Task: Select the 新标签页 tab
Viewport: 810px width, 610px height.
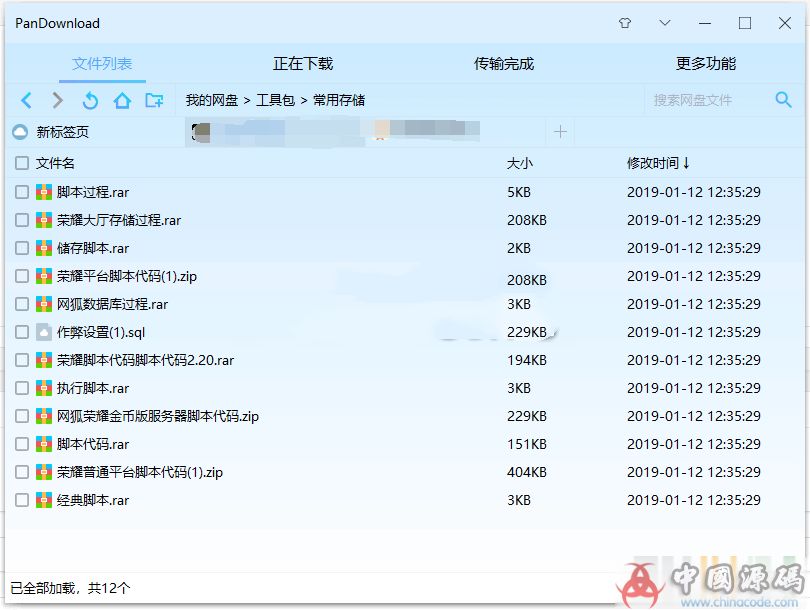Action: click(63, 132)
